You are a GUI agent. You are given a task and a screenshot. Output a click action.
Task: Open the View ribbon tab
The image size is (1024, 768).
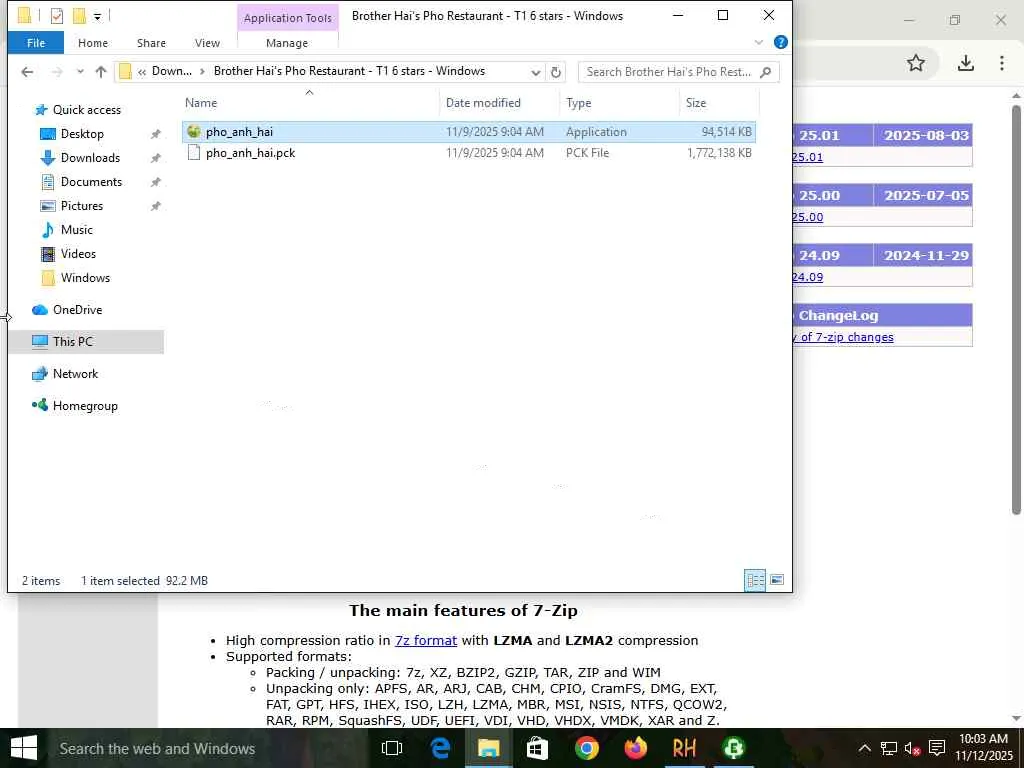[207, 43]
